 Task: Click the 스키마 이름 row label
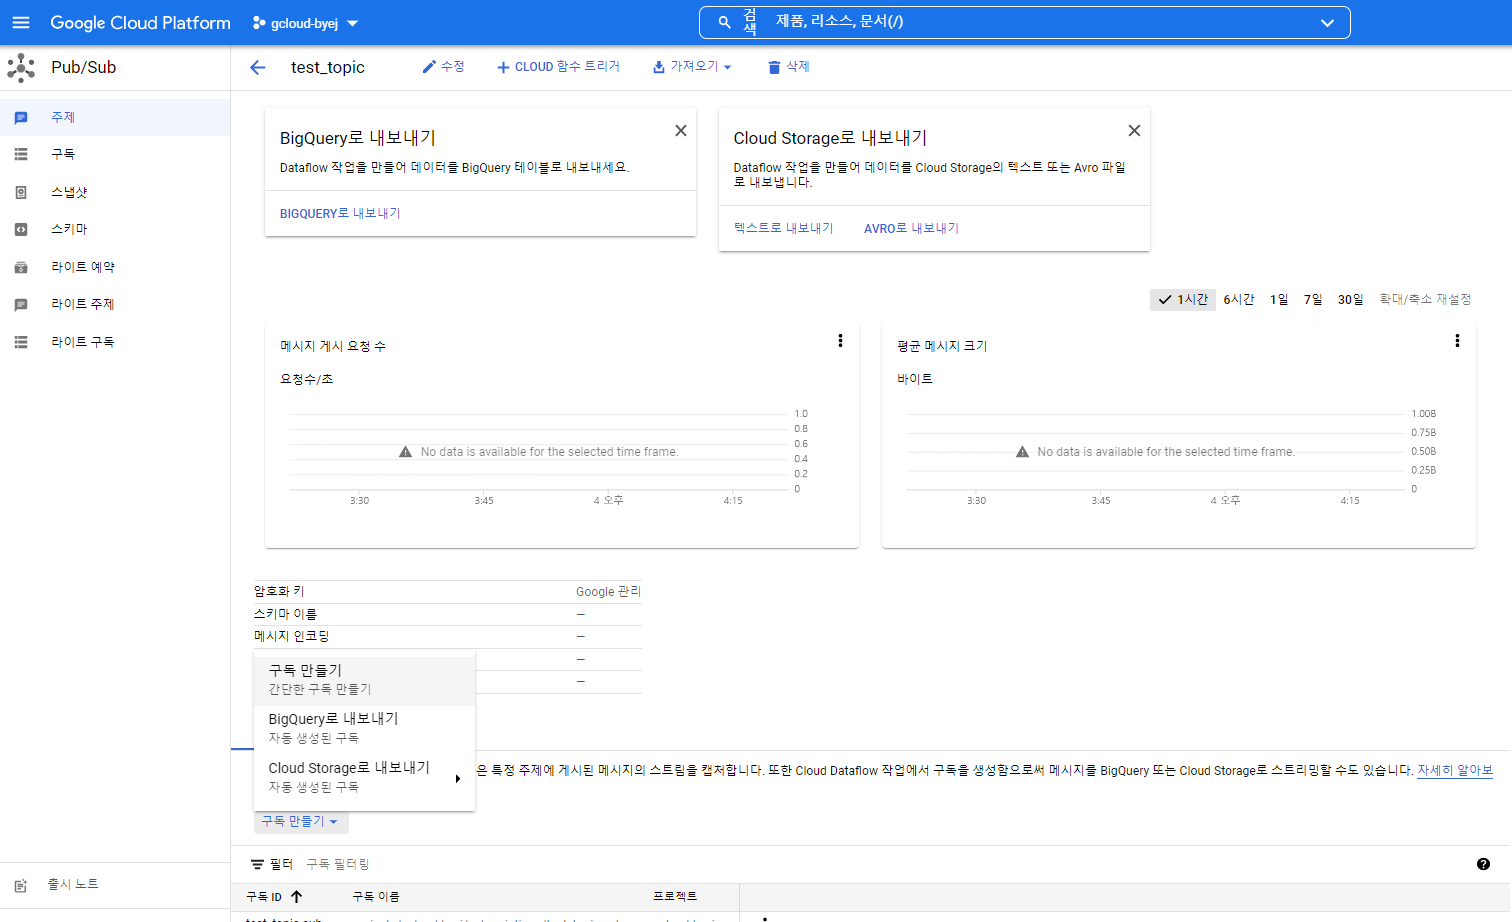click(x=285, y=614)
